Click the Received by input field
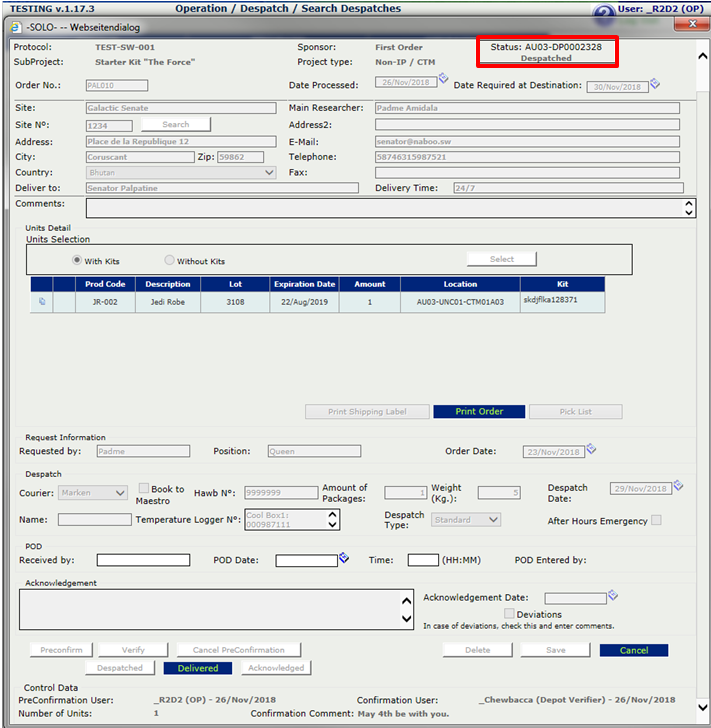This screenshot has height=728, width=711. point(143,560)
